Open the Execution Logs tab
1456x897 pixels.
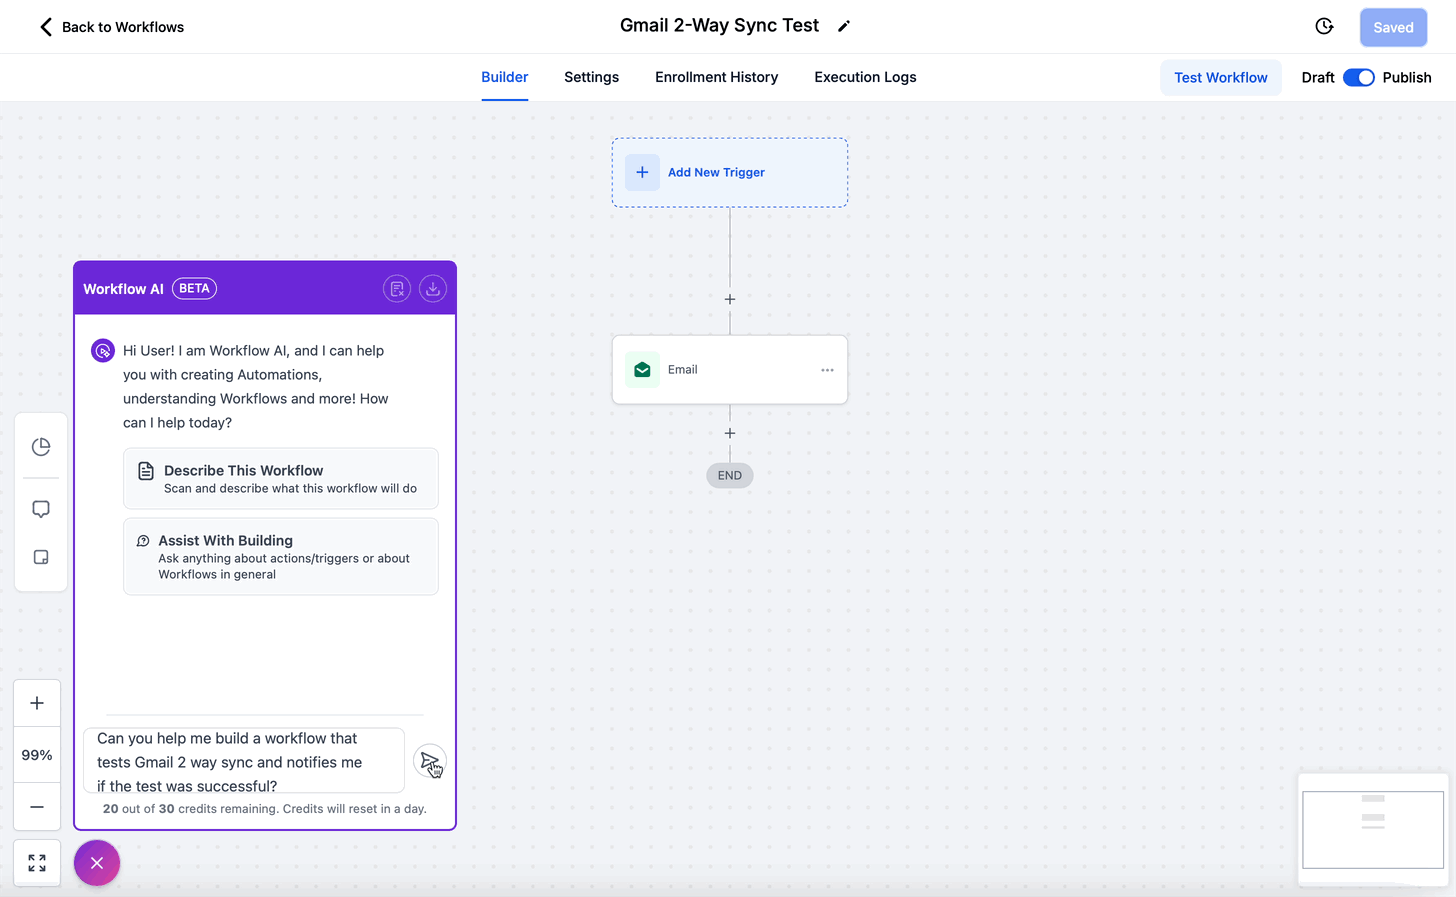[865, 77]
